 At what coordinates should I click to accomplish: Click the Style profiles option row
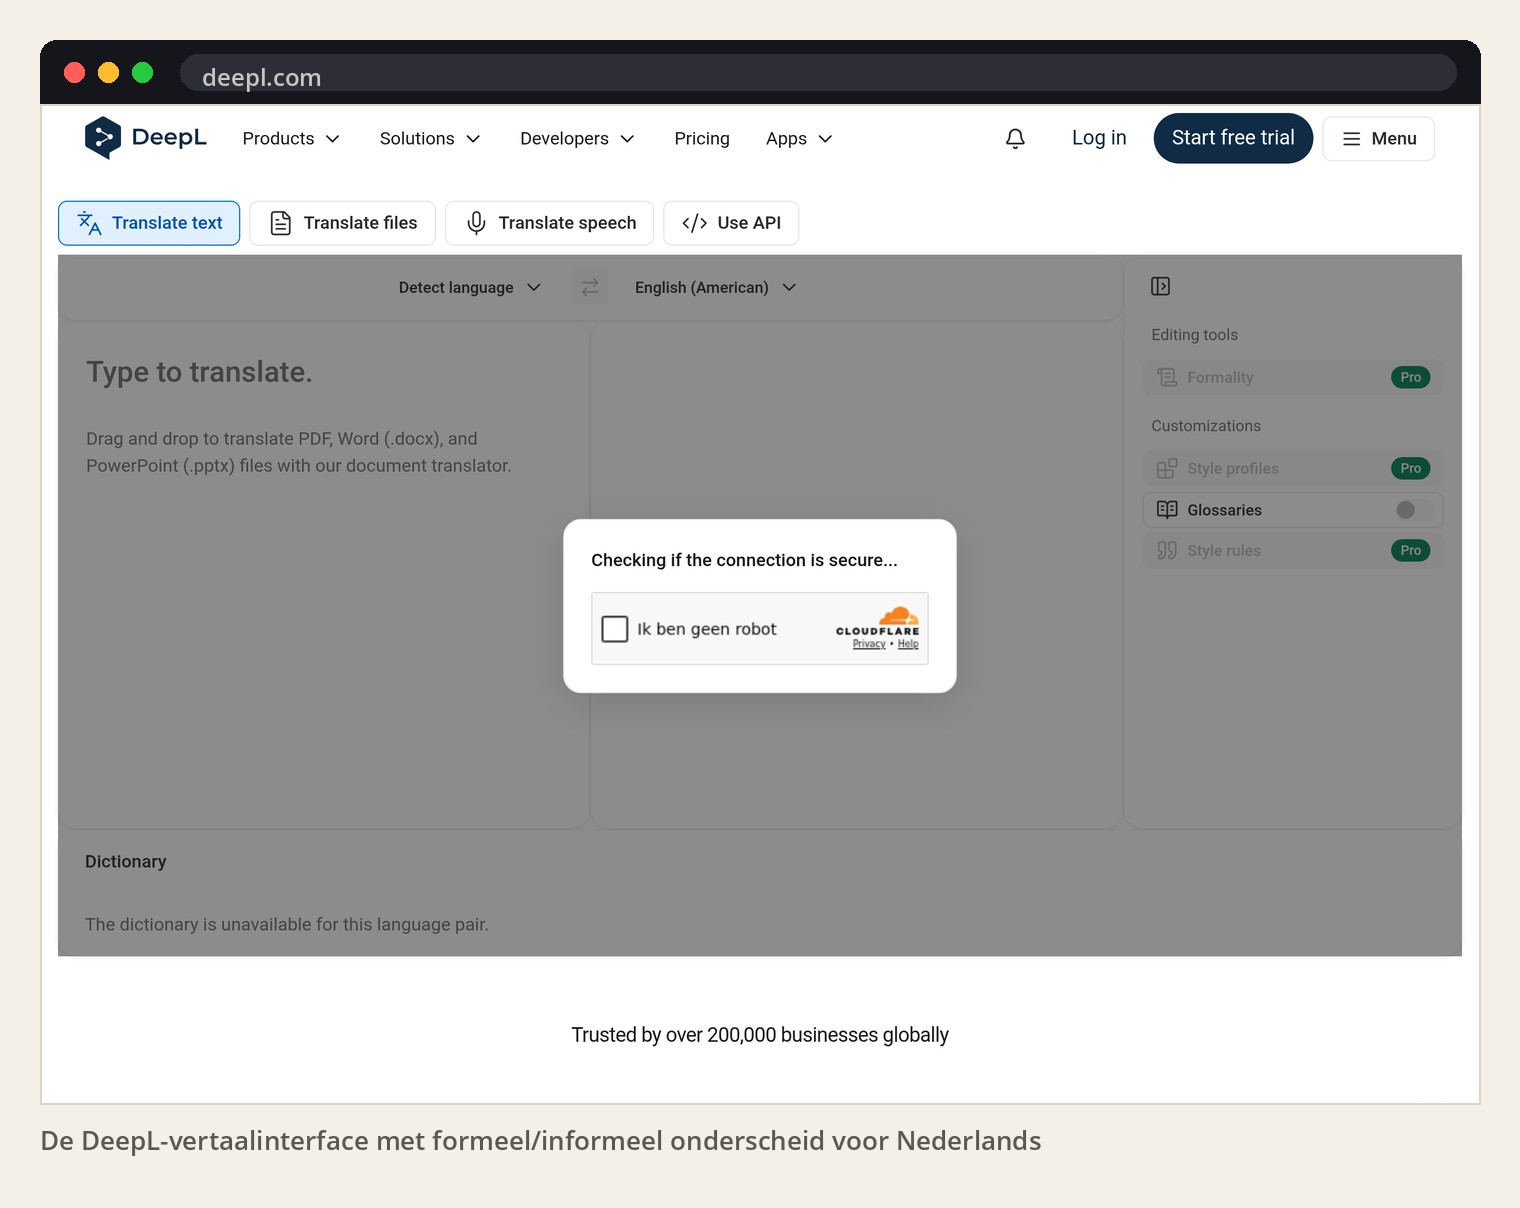tap(1293, 468)
